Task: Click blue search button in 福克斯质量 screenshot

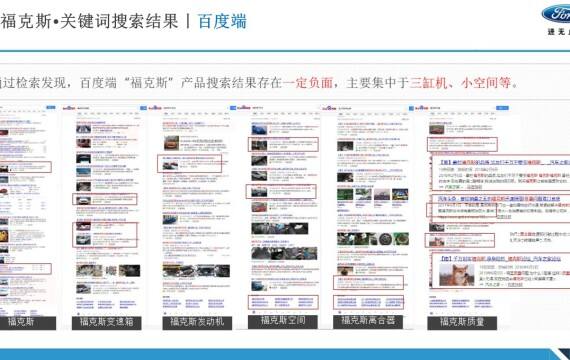Action: pos(502,108)
